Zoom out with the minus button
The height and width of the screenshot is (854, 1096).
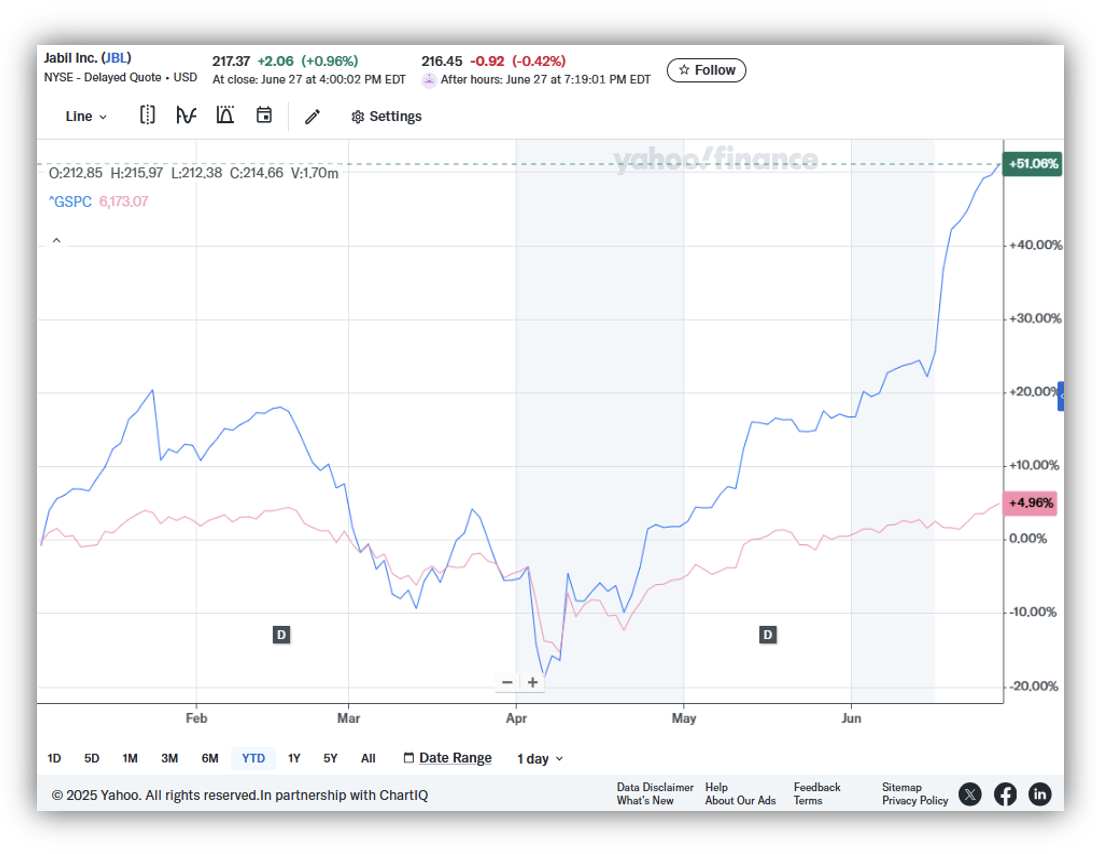(507, 682)
